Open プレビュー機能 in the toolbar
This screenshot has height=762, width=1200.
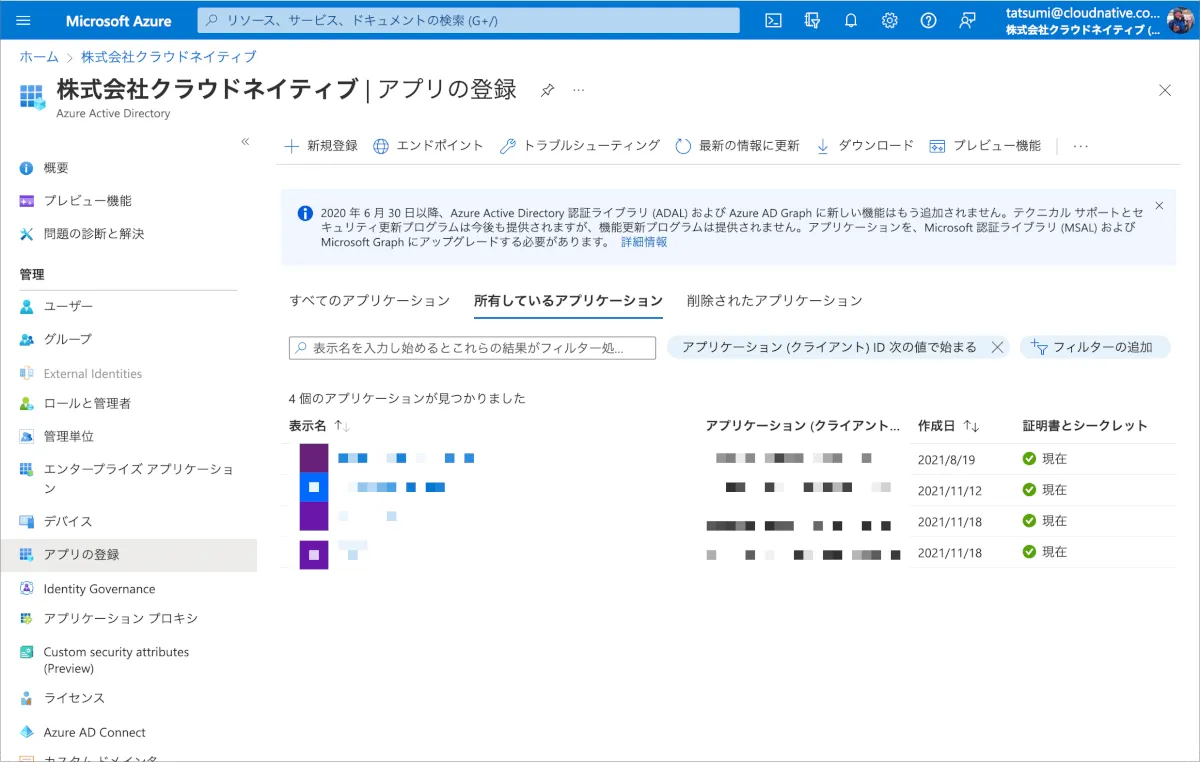(x=985, y=146)
